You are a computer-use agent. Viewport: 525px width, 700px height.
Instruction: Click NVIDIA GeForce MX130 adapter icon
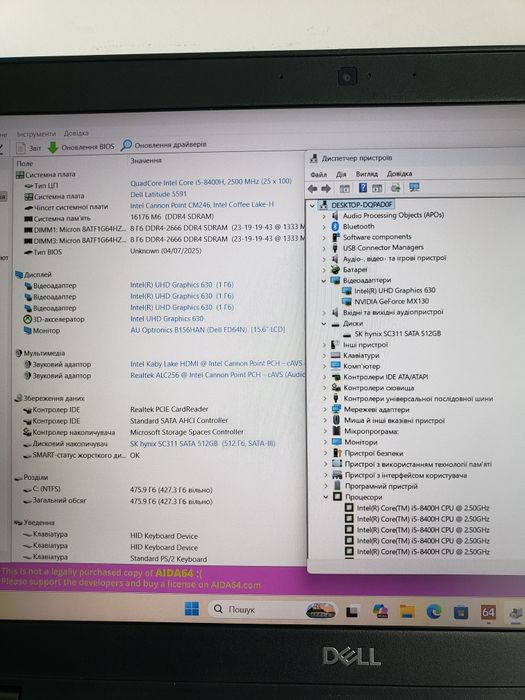click(x=347, y=301)
